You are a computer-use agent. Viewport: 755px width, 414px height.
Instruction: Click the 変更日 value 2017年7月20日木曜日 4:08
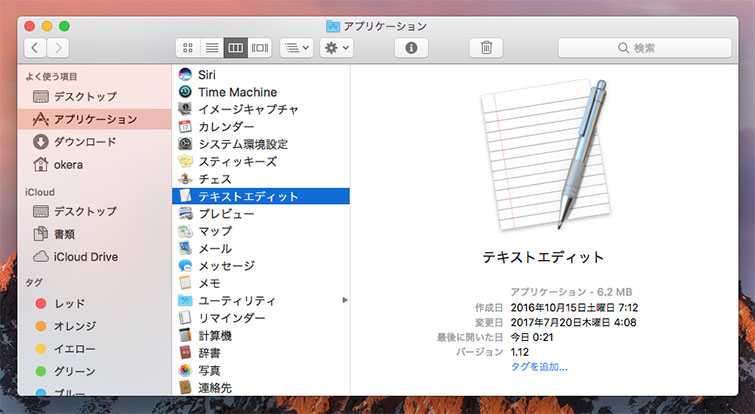573,322
